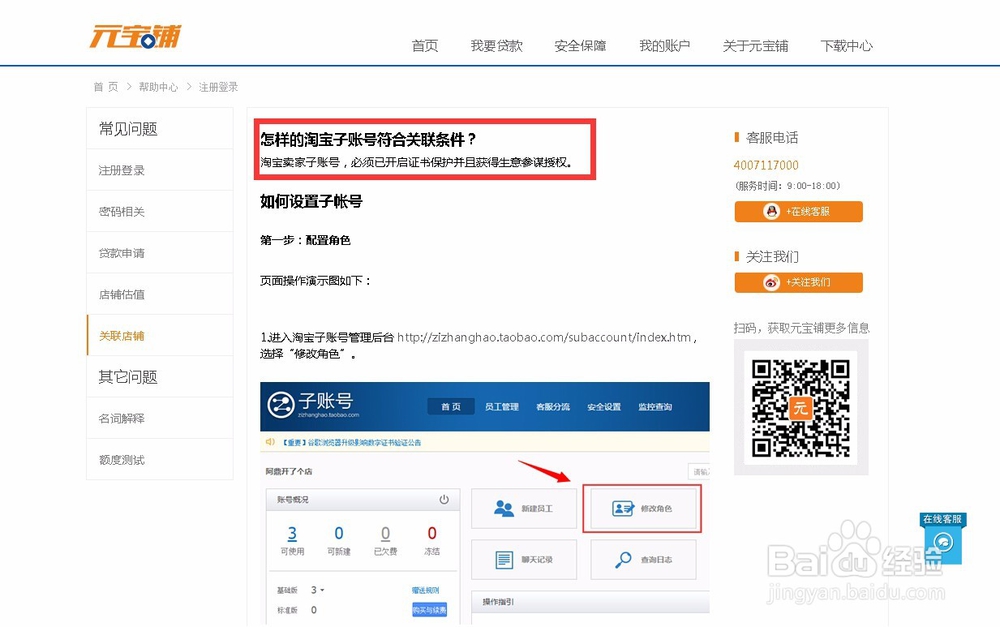
Task: Click the 账号概况 panel title
Action: pyautogui.click(x=293, y=499)
